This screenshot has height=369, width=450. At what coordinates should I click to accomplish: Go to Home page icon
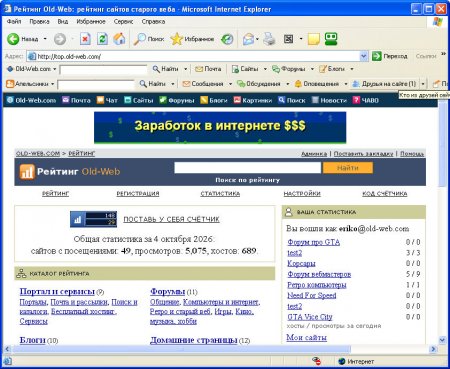[x=119, y=39]
